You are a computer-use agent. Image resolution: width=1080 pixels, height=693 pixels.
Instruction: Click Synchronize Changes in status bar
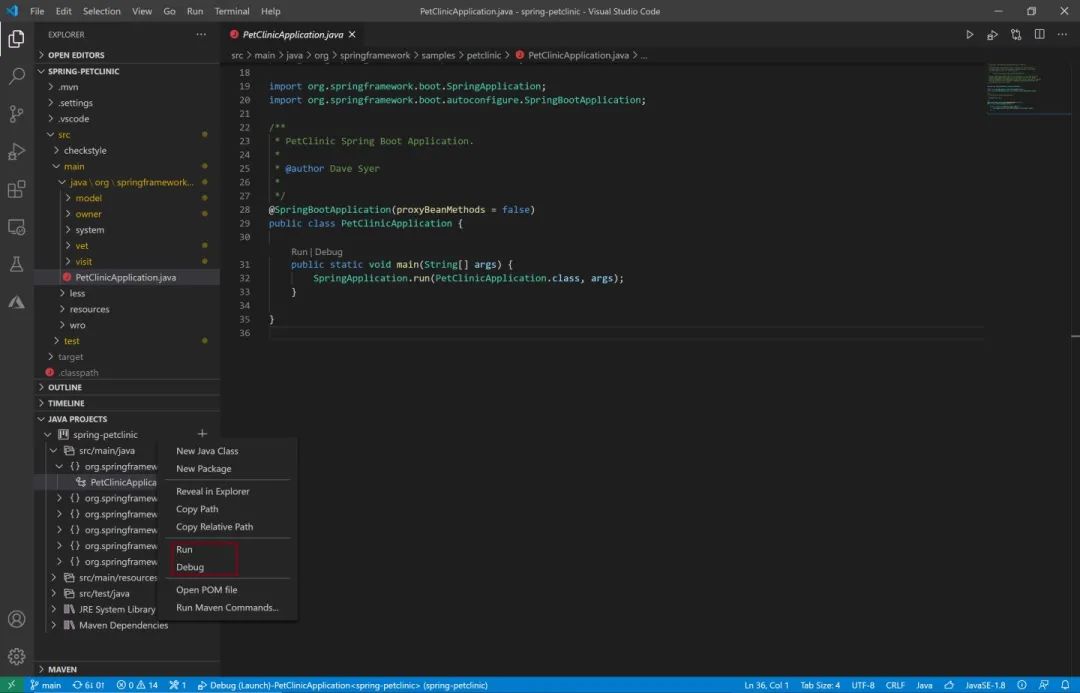coord(89,685)
